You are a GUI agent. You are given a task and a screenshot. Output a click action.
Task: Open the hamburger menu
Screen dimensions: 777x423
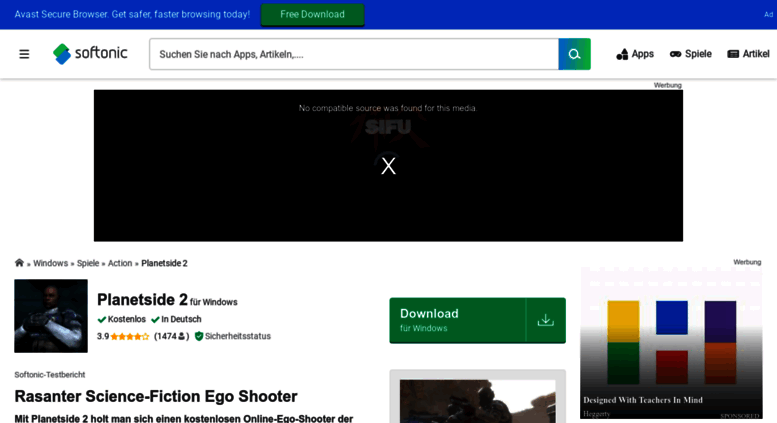pos(24,54)
